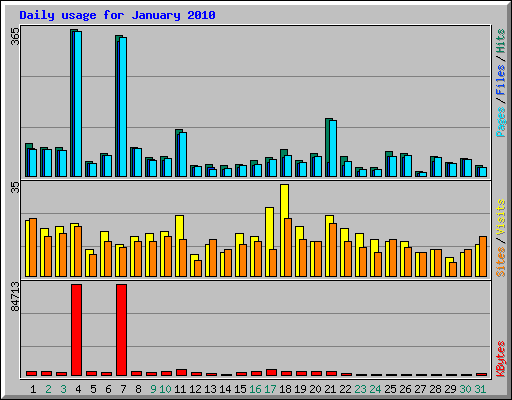The width and height of the screenshot is (512, 400).
Task: Click the KBytes legend label
Action: [x=501, y=359]
